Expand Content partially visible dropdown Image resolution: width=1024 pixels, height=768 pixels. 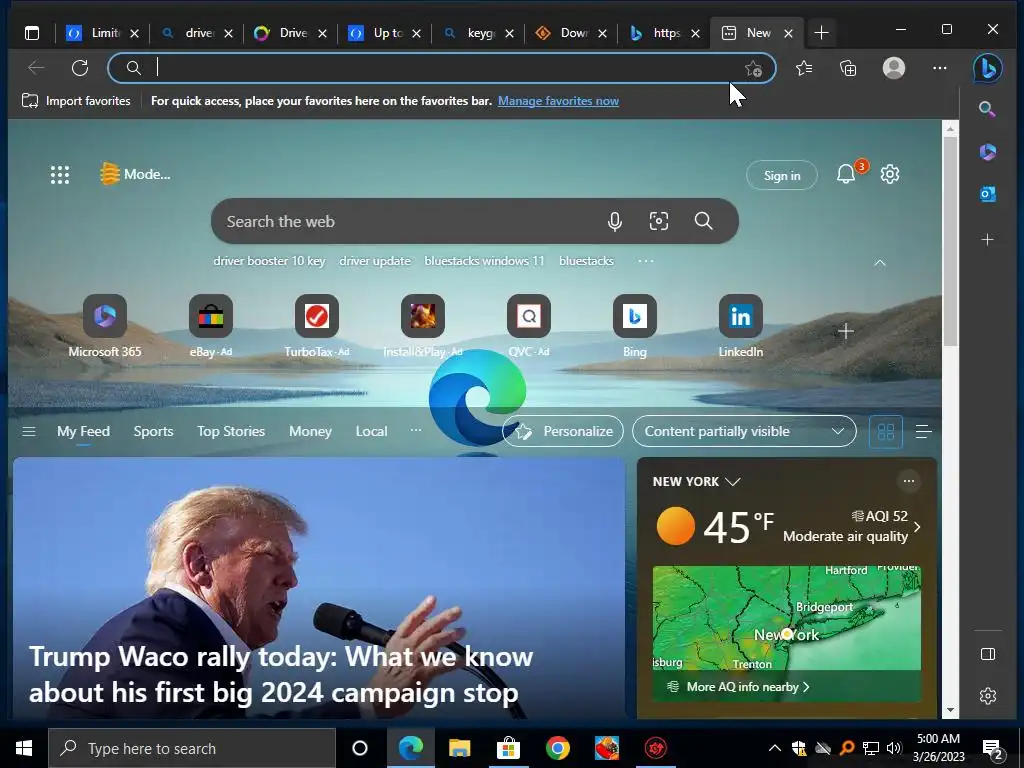pyautogui.click(x=744, y=431)
